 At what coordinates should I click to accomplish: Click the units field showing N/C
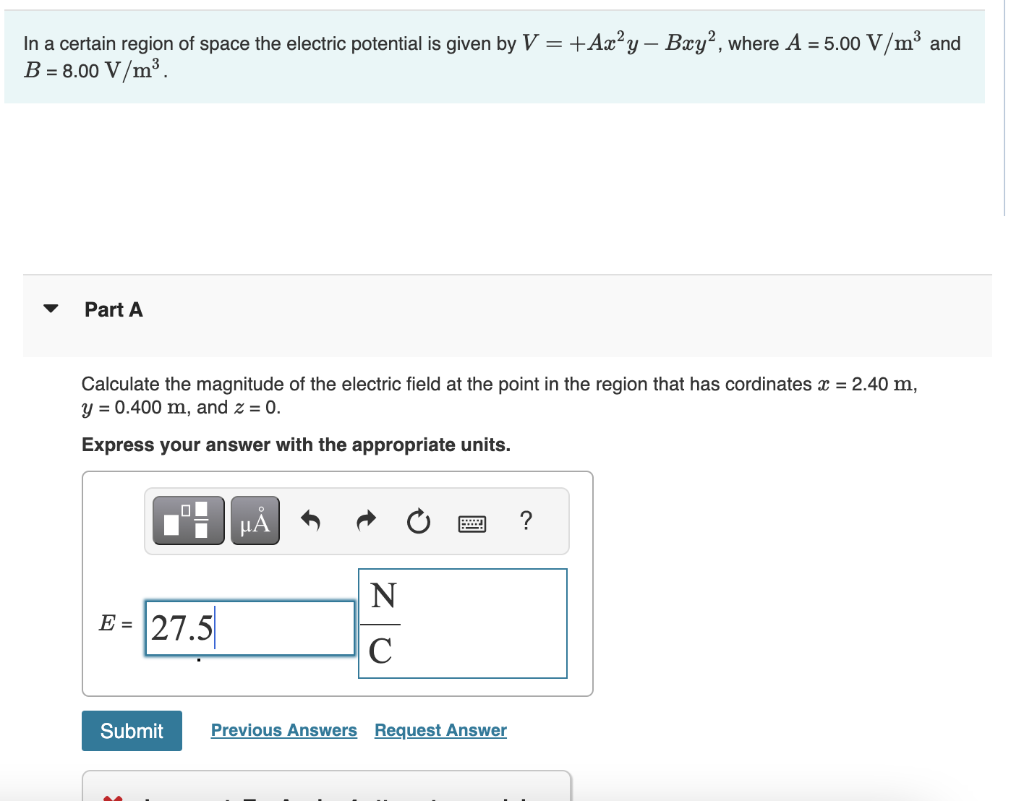tap(462, 623)
